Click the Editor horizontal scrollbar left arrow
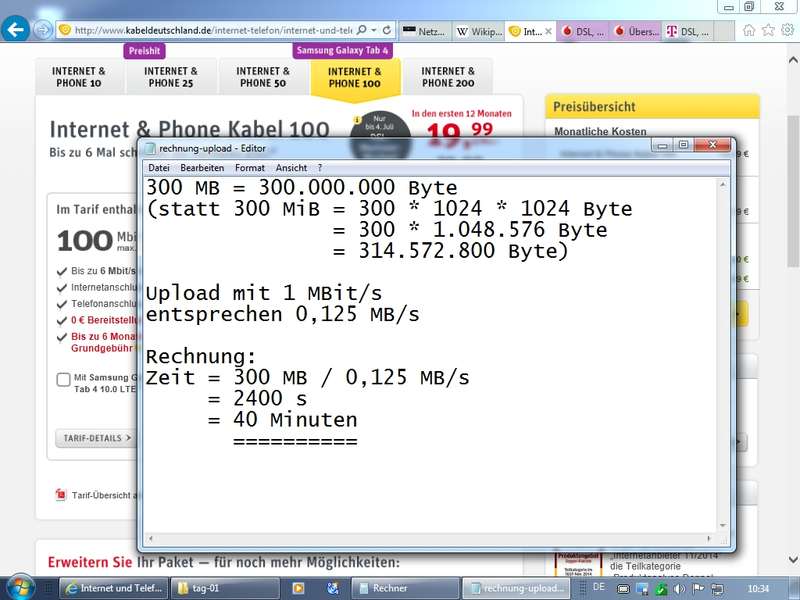The width and height of the screenshot is (800, 600). (151, 538)
